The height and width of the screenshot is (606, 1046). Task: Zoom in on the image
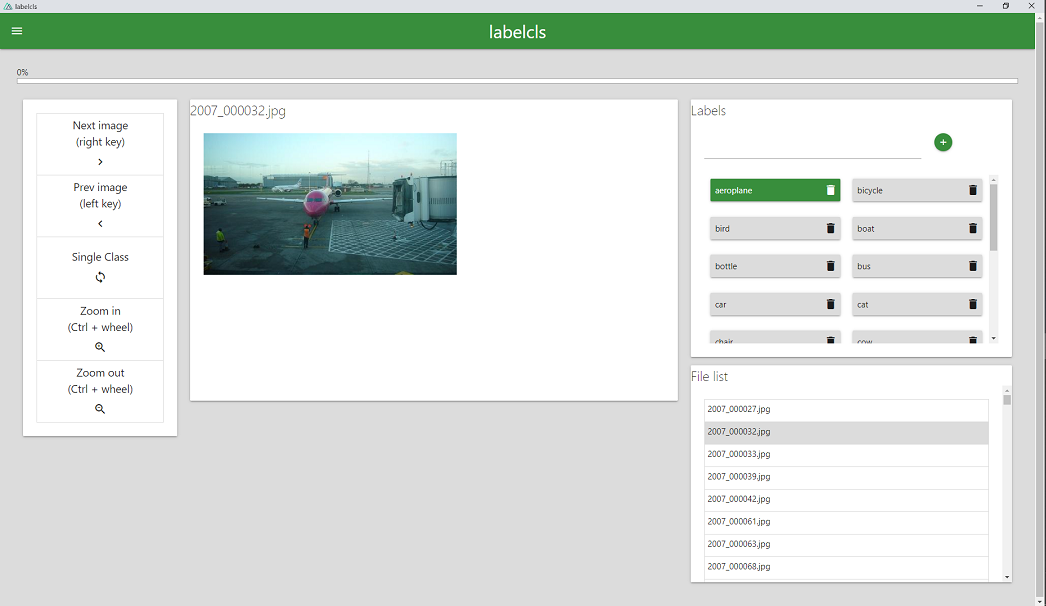pos(100,329)
